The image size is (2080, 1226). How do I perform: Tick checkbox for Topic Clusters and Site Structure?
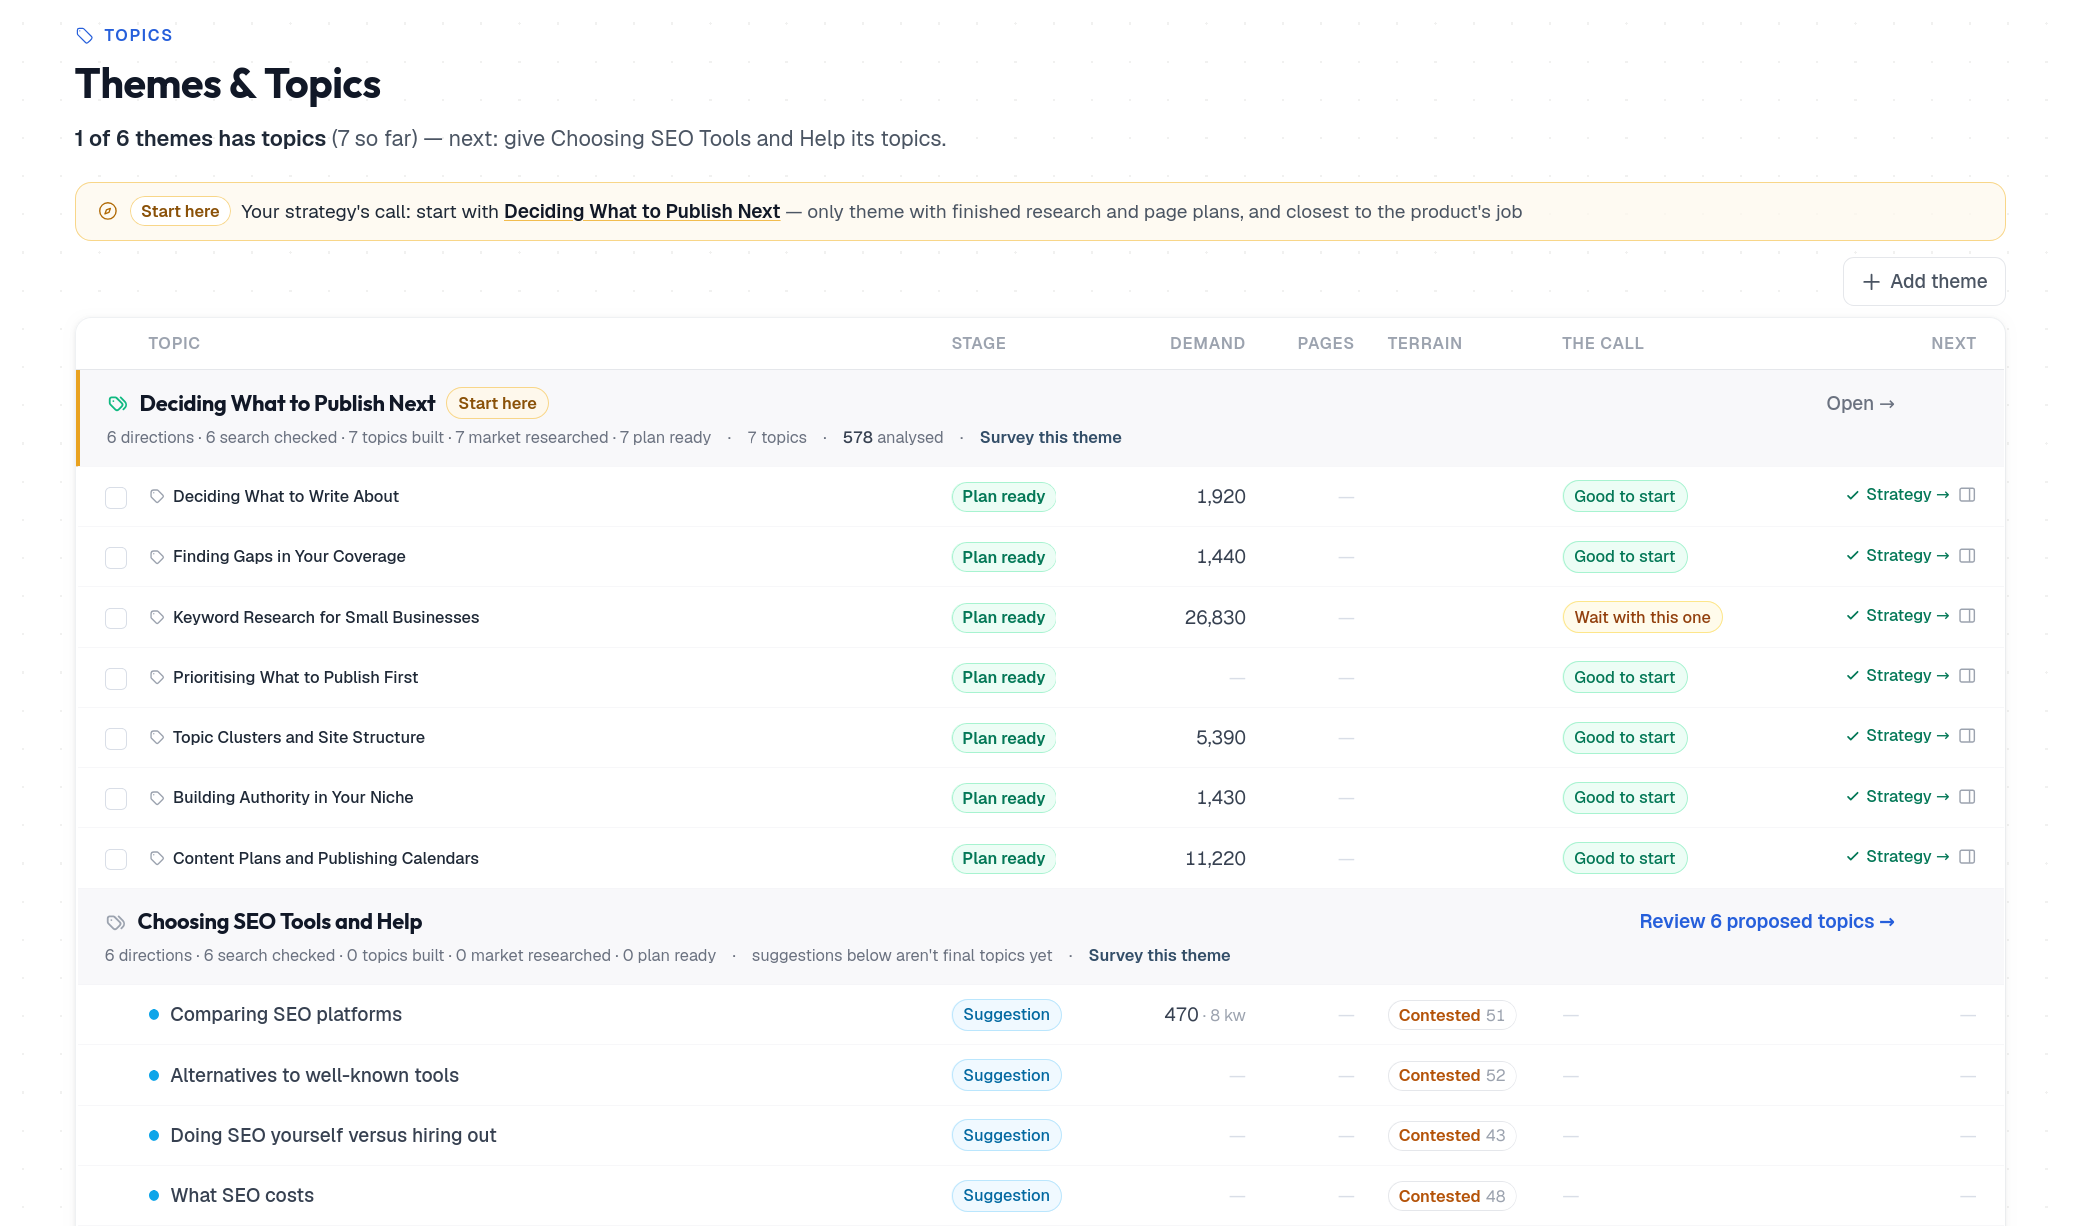pos(116,738)
